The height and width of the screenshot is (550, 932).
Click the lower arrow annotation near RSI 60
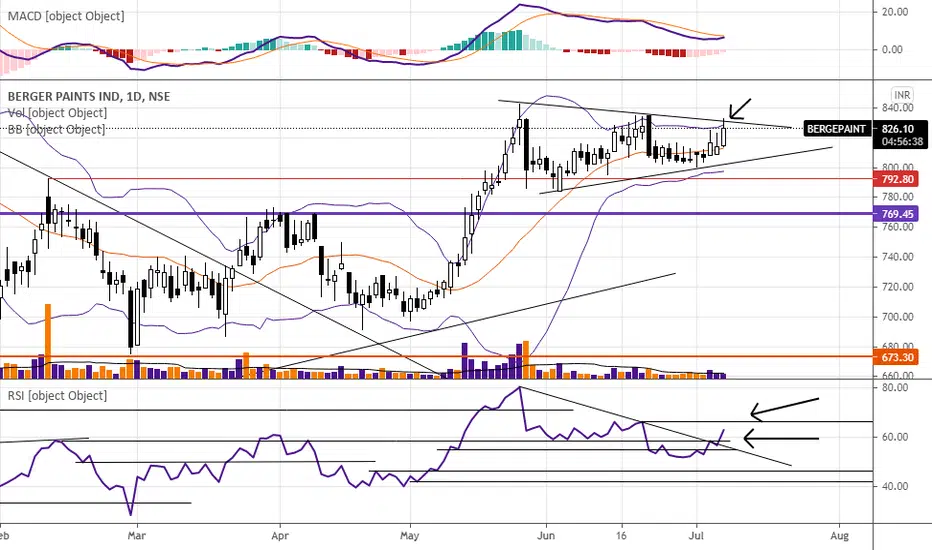[x=781, y=439]
